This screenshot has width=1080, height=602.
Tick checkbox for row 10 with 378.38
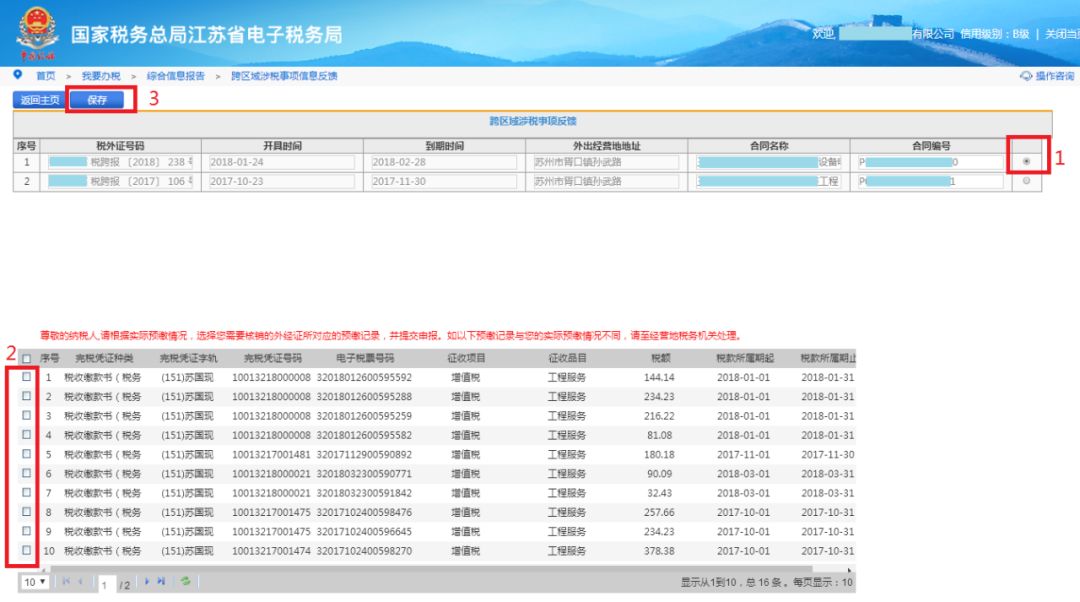(x=27, y=551)
